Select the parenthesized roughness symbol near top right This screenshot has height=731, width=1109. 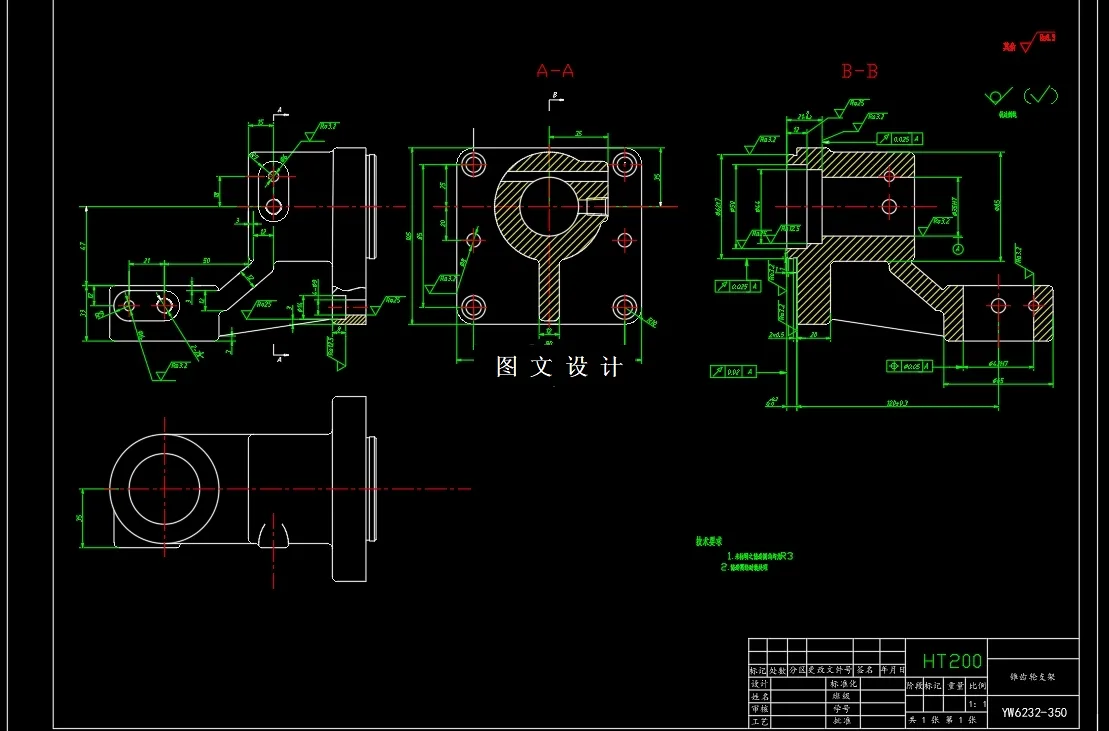[x=1040, y=93]
